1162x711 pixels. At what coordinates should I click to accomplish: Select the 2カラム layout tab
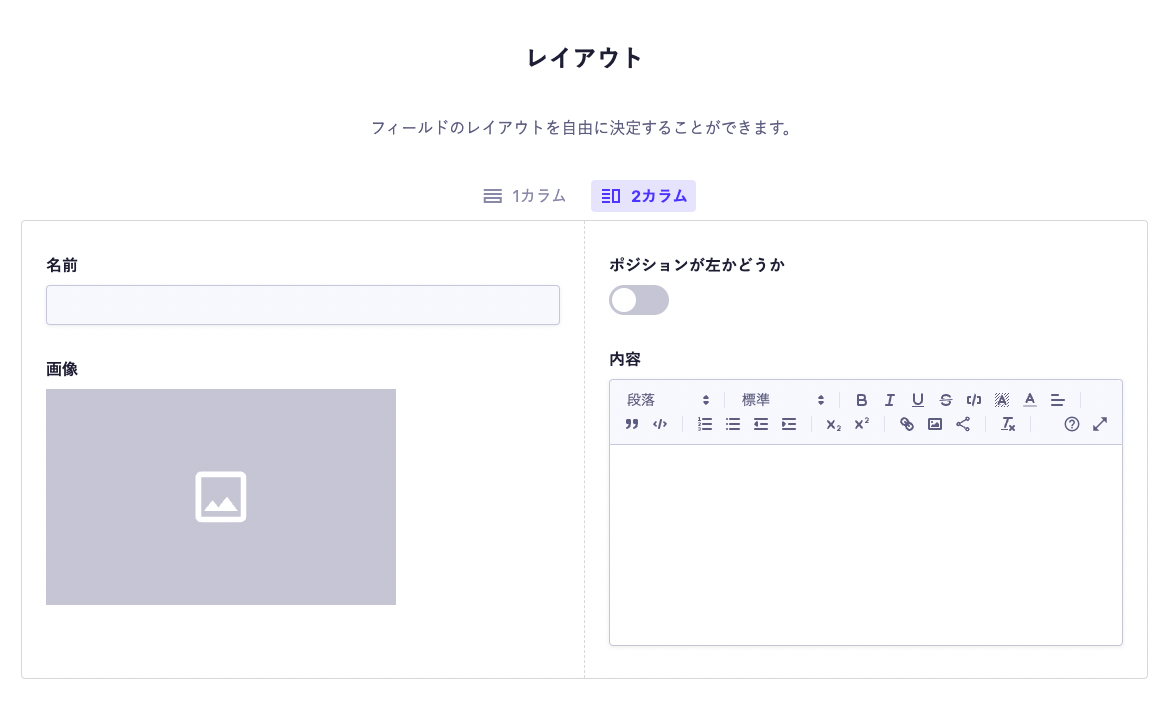pyautogui.click(x=643, y=196)
